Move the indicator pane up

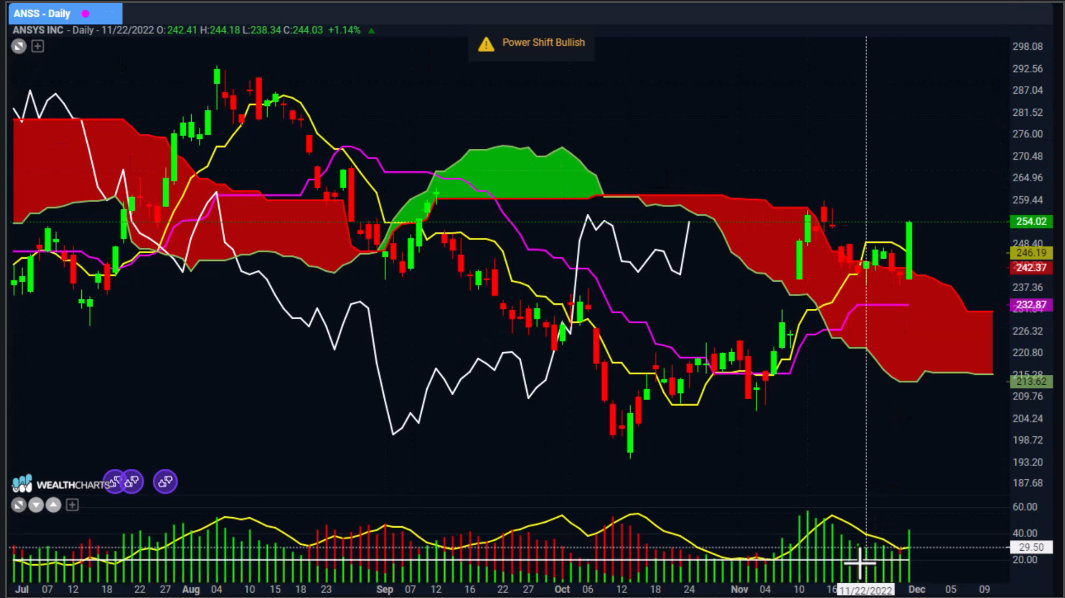pos(54,505)
